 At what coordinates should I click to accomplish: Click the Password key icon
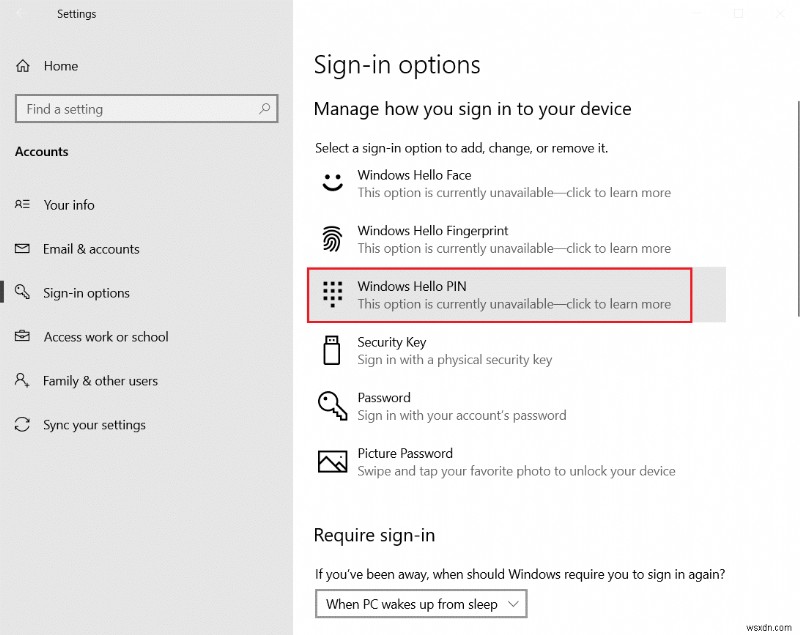click(332, 406)
